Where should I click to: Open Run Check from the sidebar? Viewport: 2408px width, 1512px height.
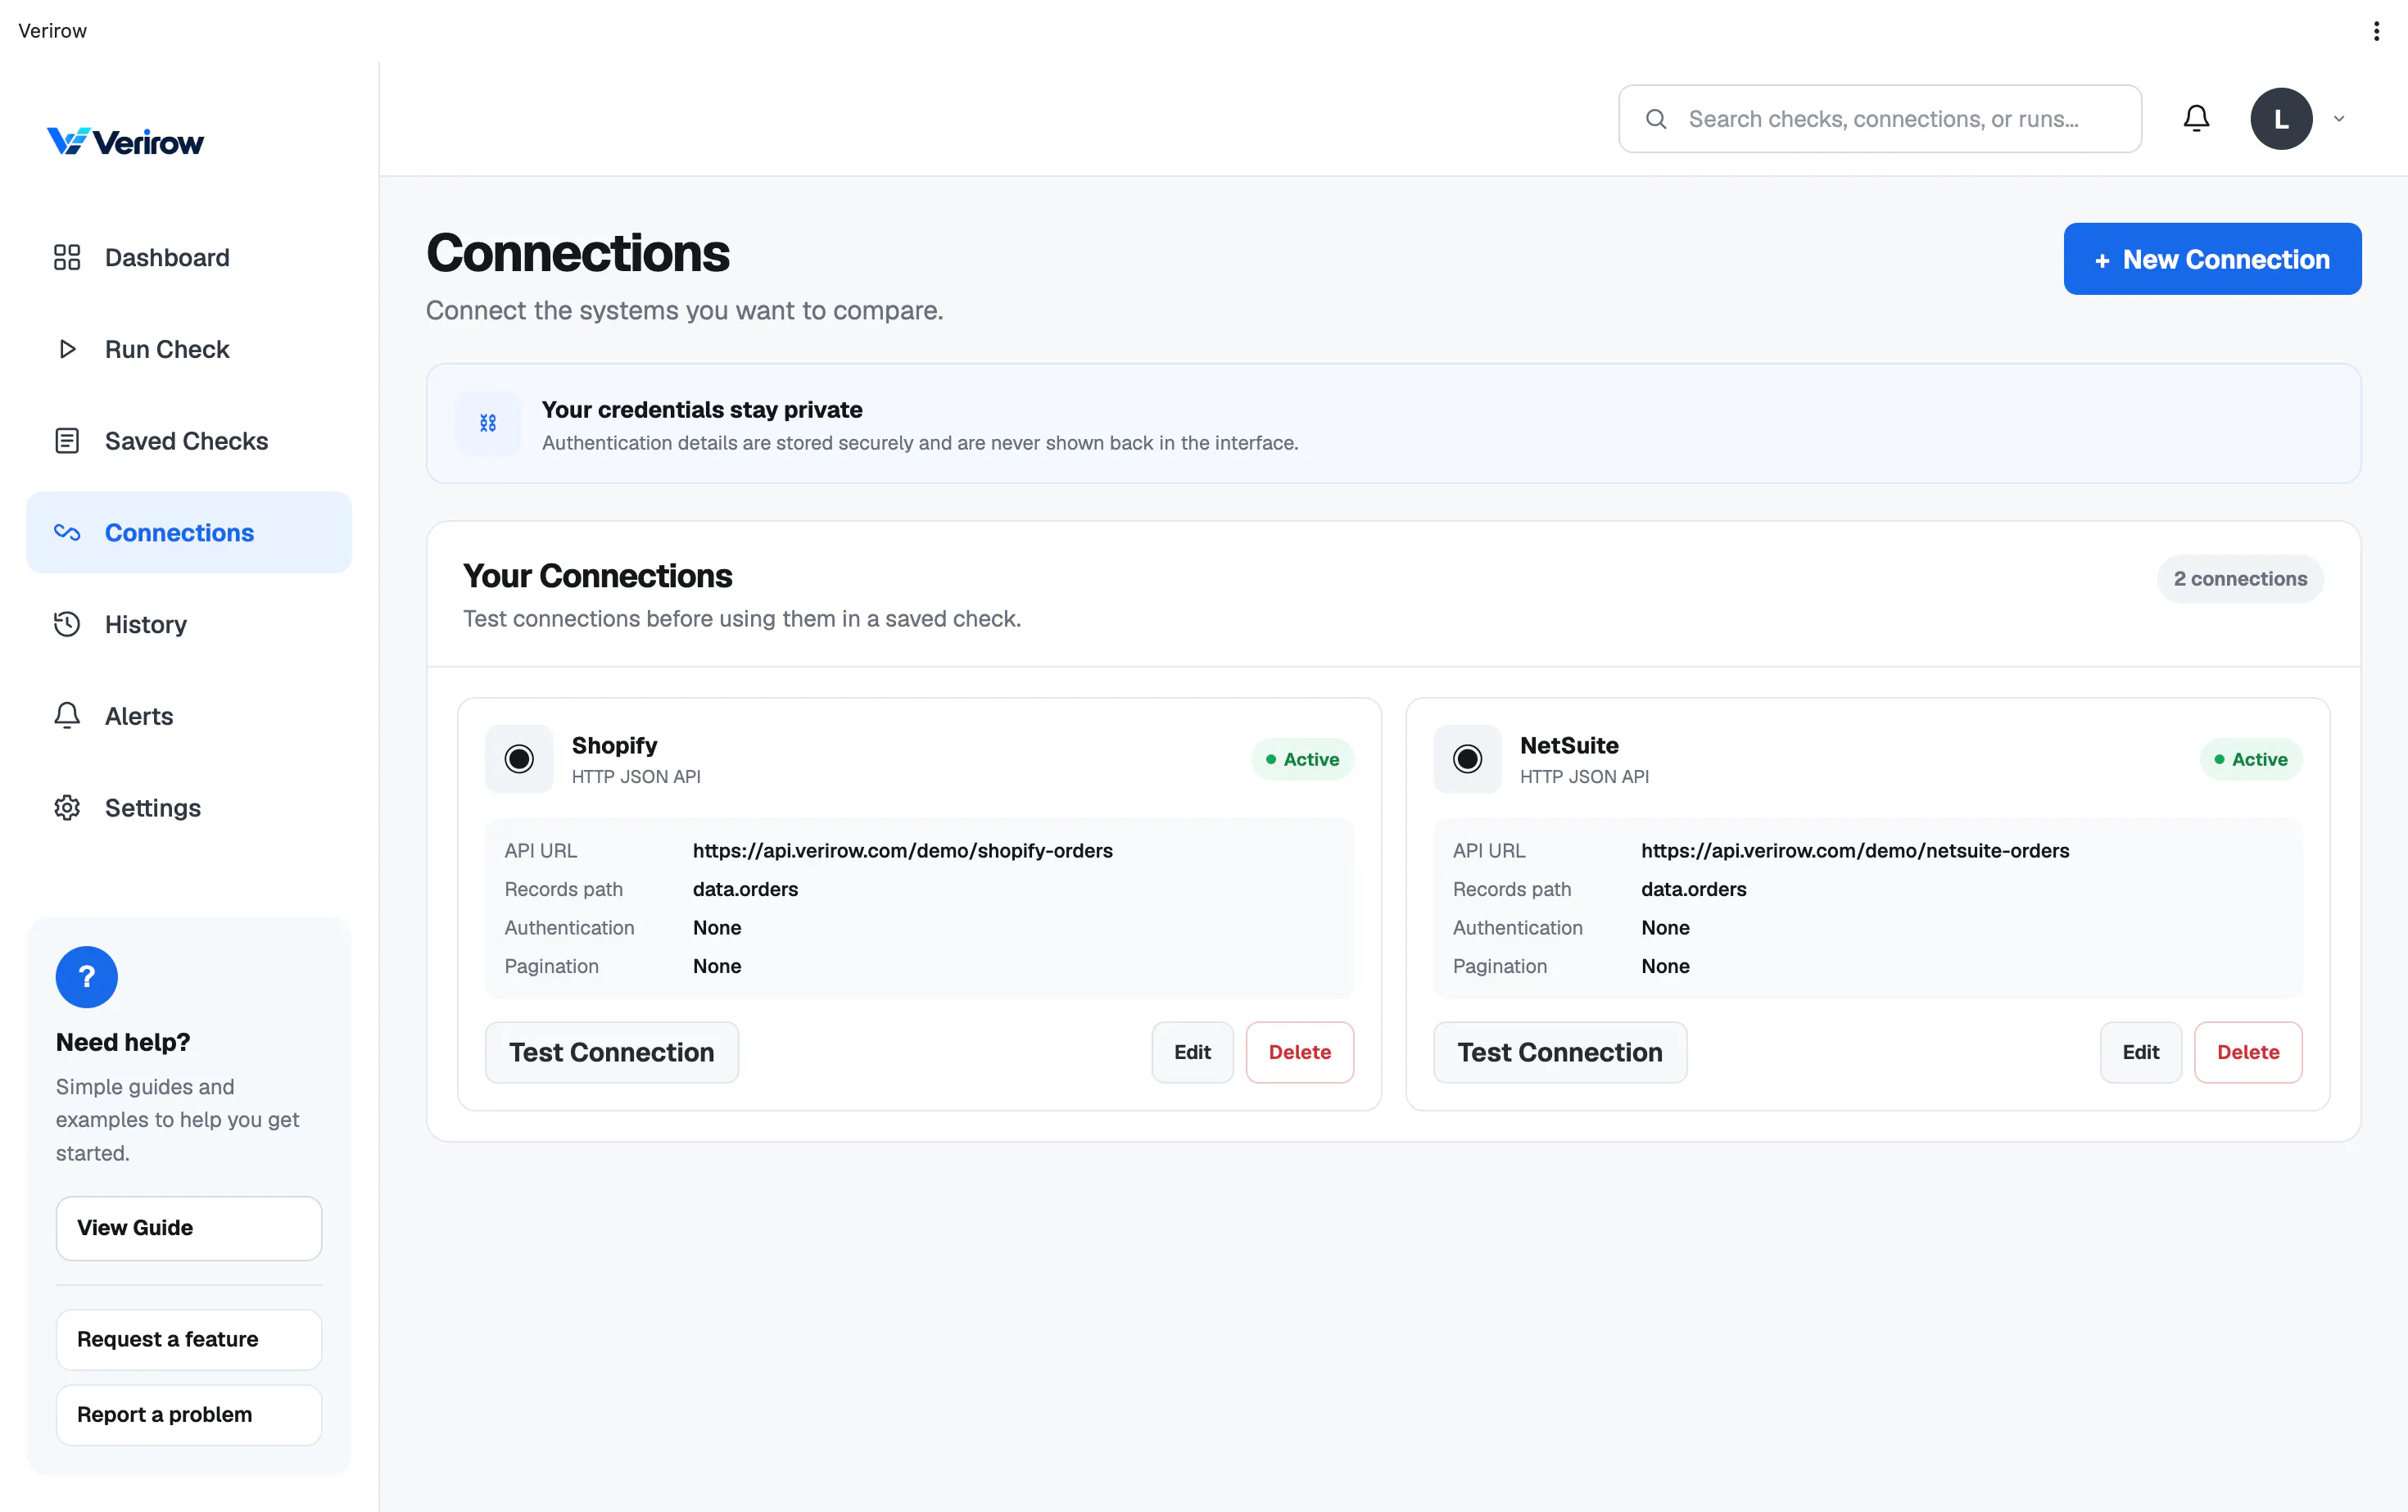tap(189, 349)
